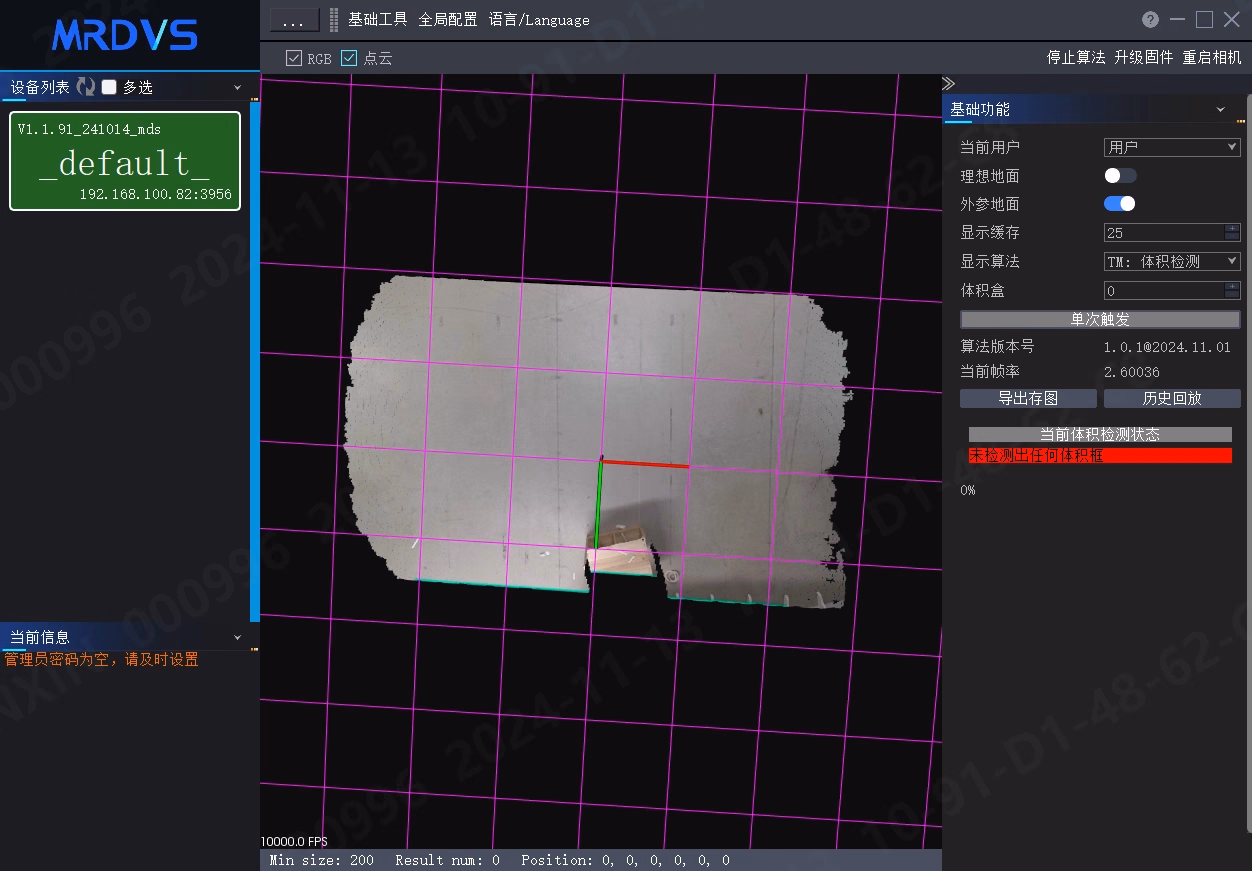Uncheck the RGB checkbox
1252x871 pixels.
(294, 58)
